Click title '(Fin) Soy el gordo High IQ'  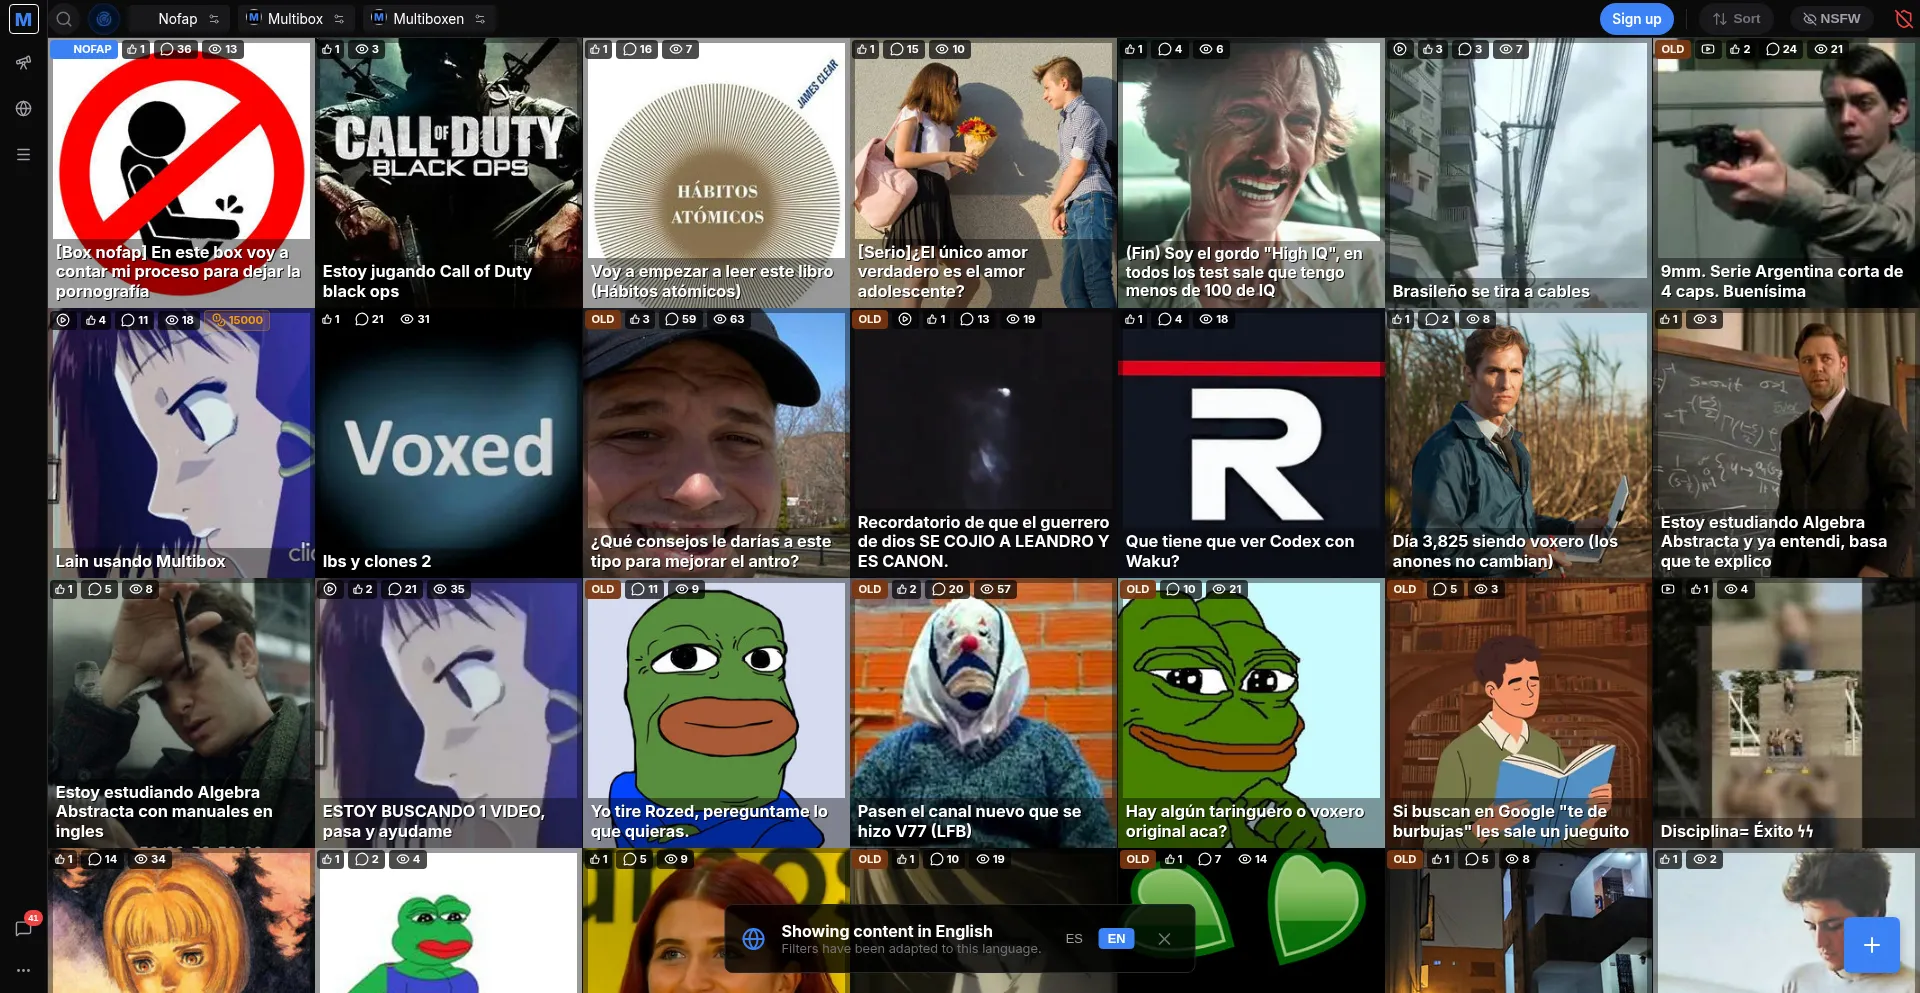(x=1244, y=272)
